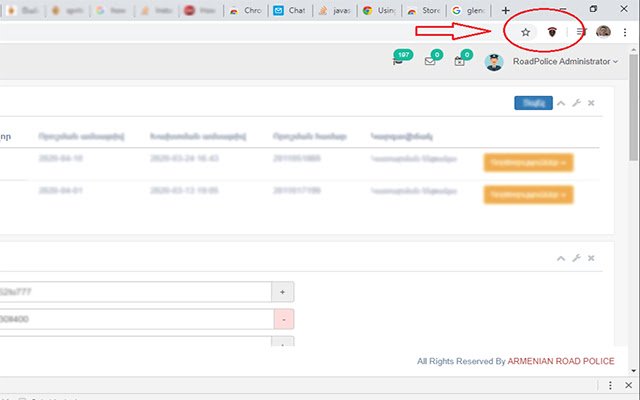Follow the ARMENIAN ROAD POLICE link
640x400 pixels.
click(561, 361)
